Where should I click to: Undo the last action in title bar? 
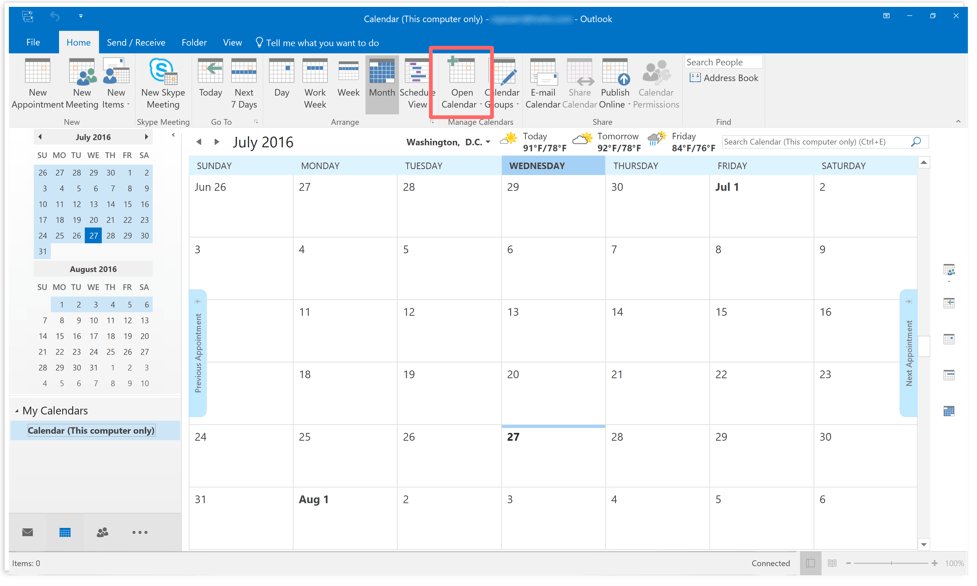pos(55,16)
